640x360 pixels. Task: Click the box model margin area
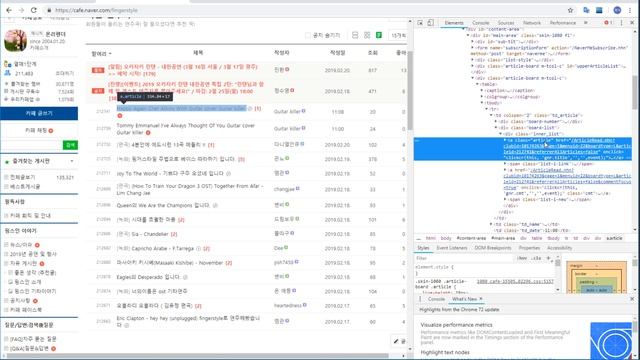pos(597,265)
